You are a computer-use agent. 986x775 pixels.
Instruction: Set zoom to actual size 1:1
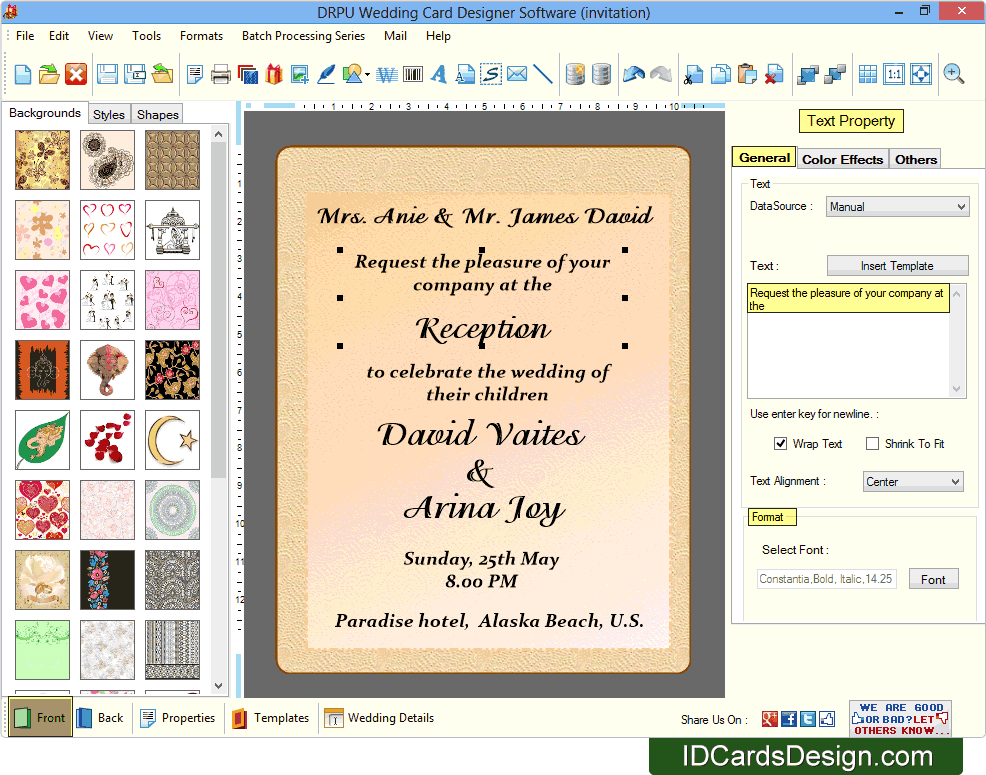point(894,74)
